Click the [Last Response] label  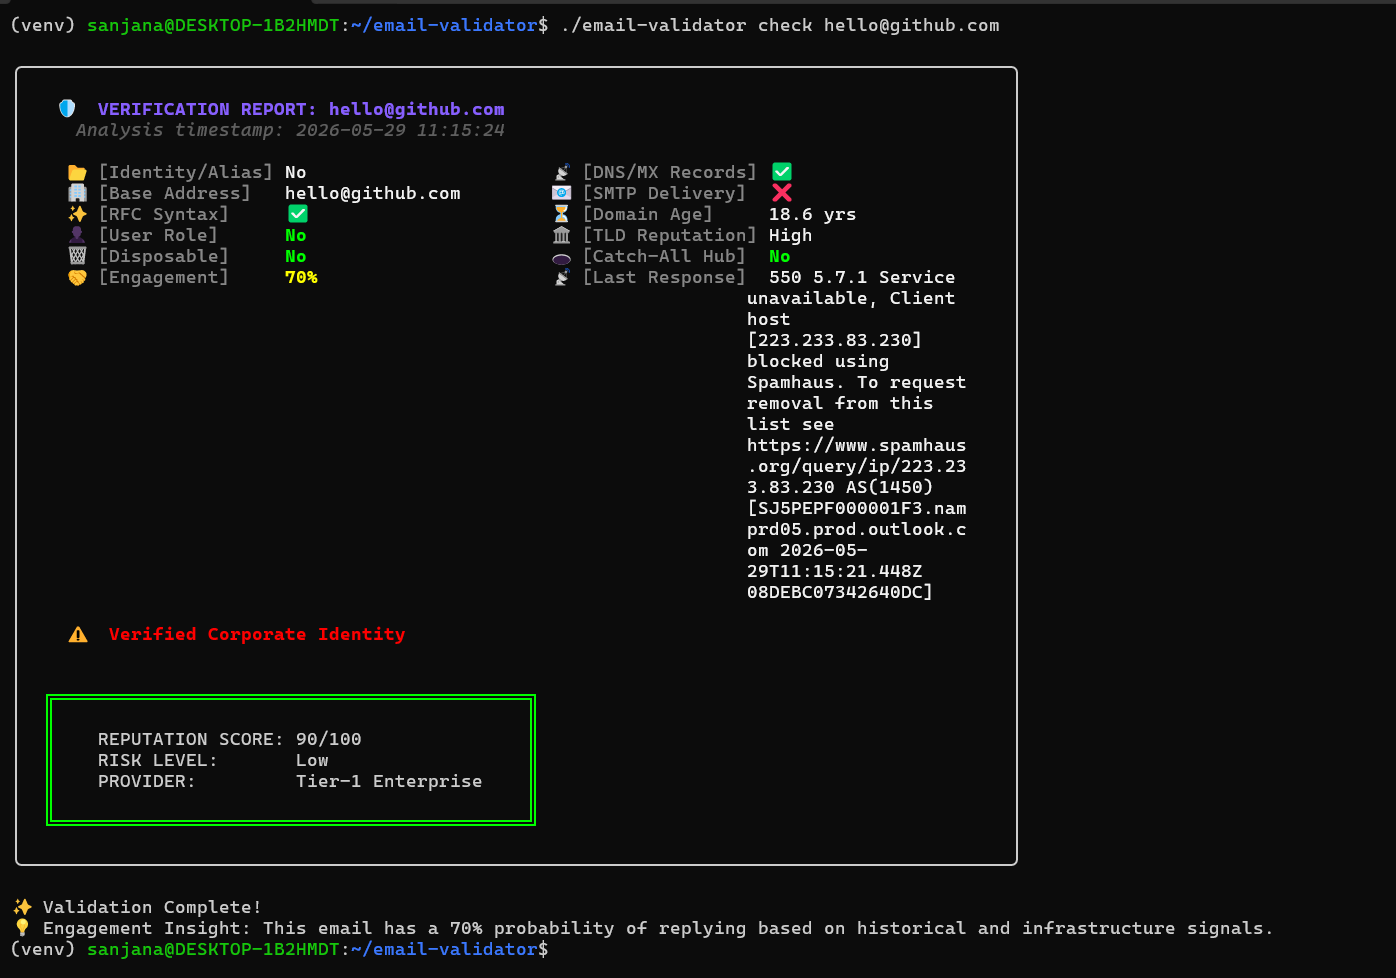(x=664, y=277)
